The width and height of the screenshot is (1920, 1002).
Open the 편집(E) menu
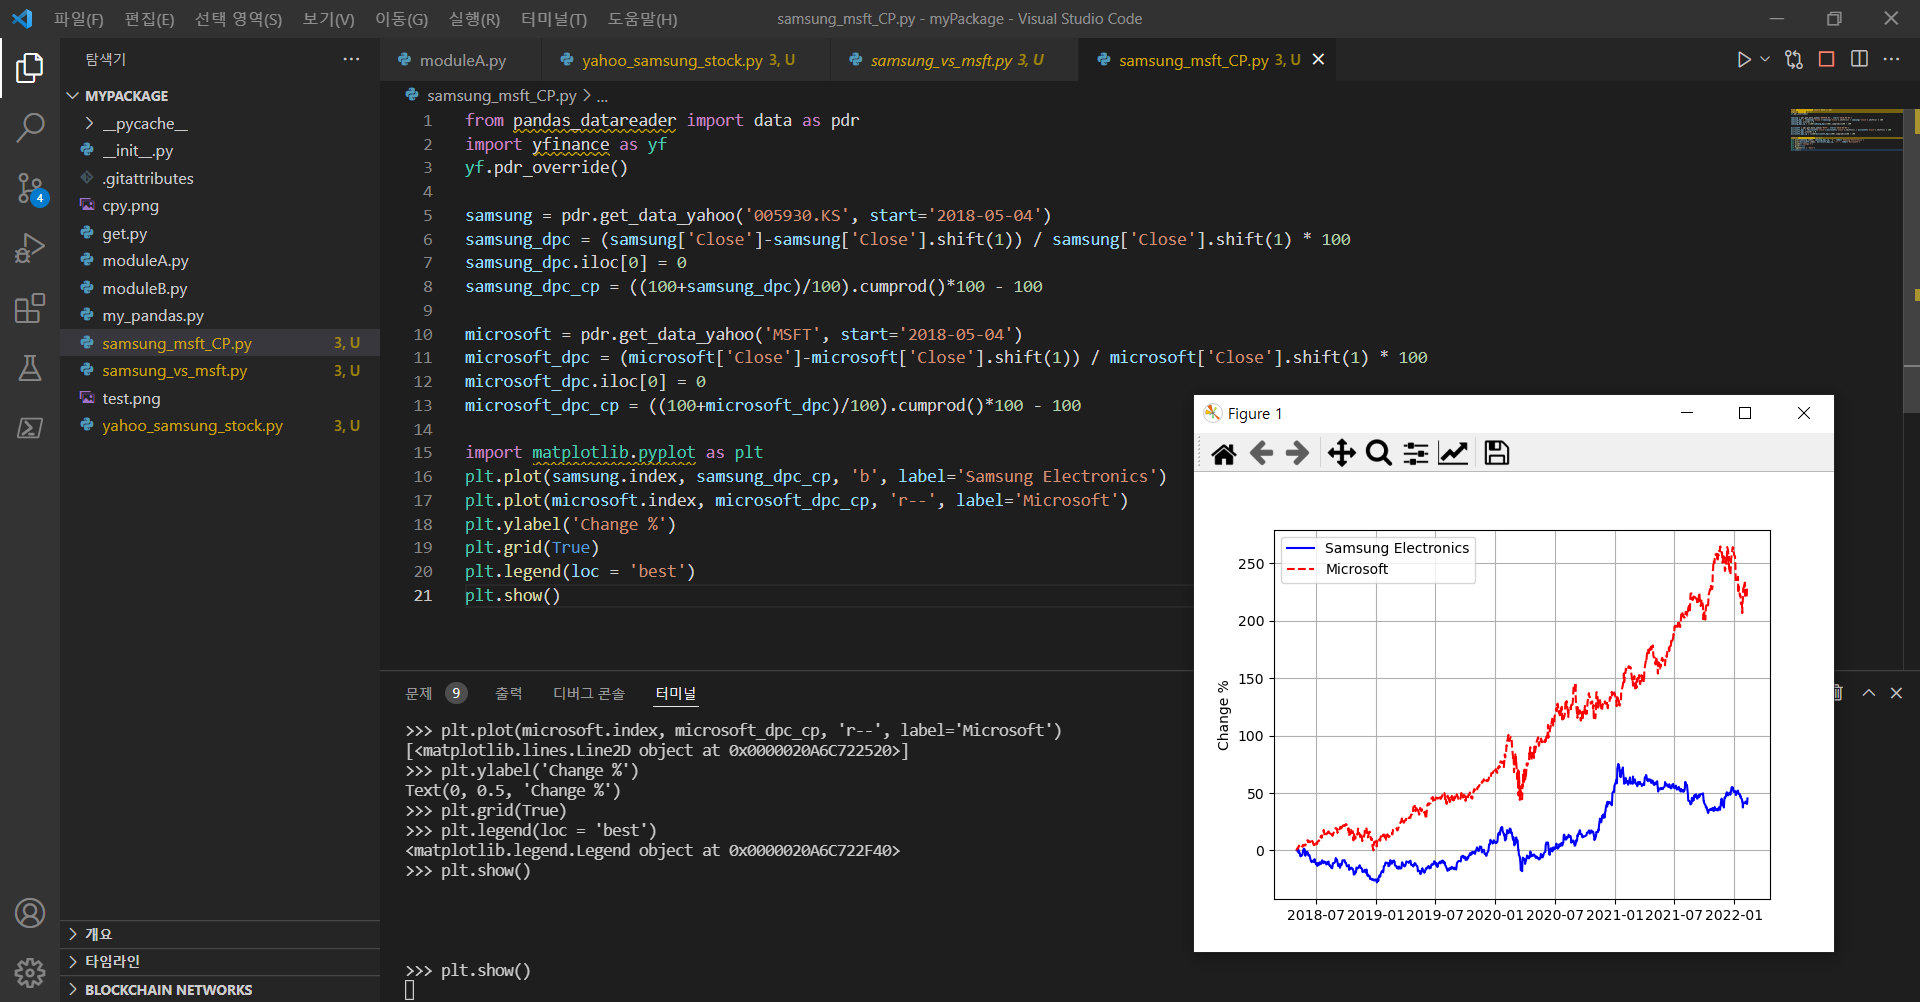[149, 19]
